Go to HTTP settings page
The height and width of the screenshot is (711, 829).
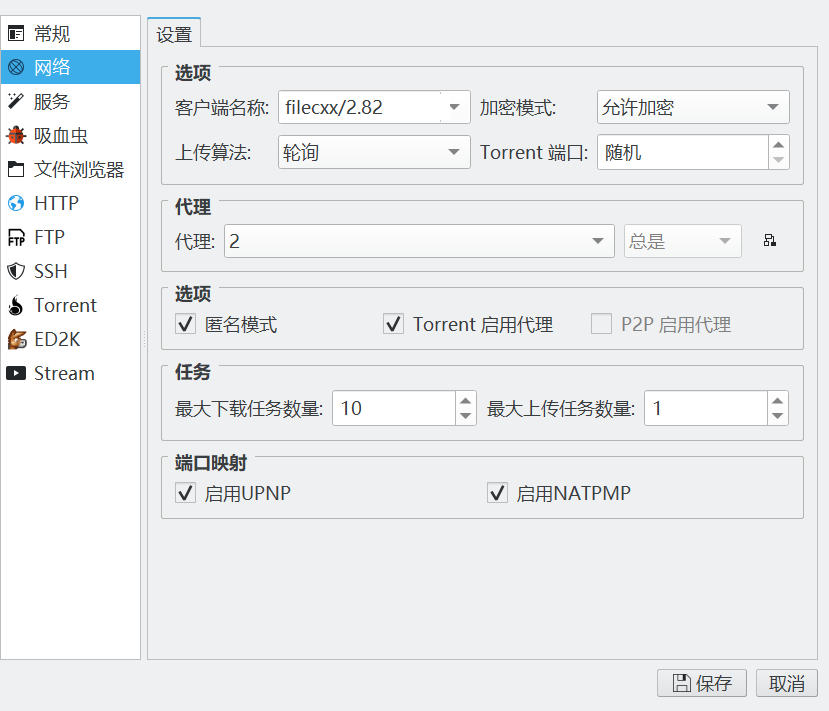pyautogui.click(x=70, y=203)
